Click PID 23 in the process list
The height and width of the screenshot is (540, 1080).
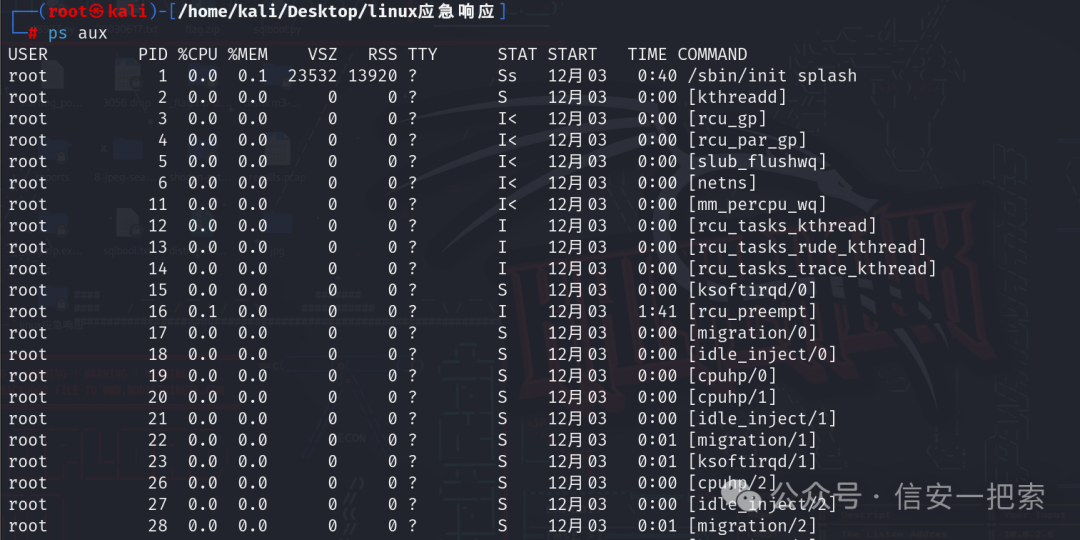tap(158, 461)
